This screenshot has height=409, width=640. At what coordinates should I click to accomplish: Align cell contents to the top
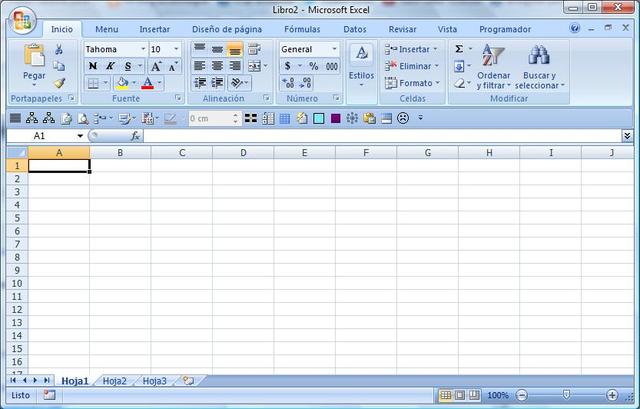tap(200, 49)
